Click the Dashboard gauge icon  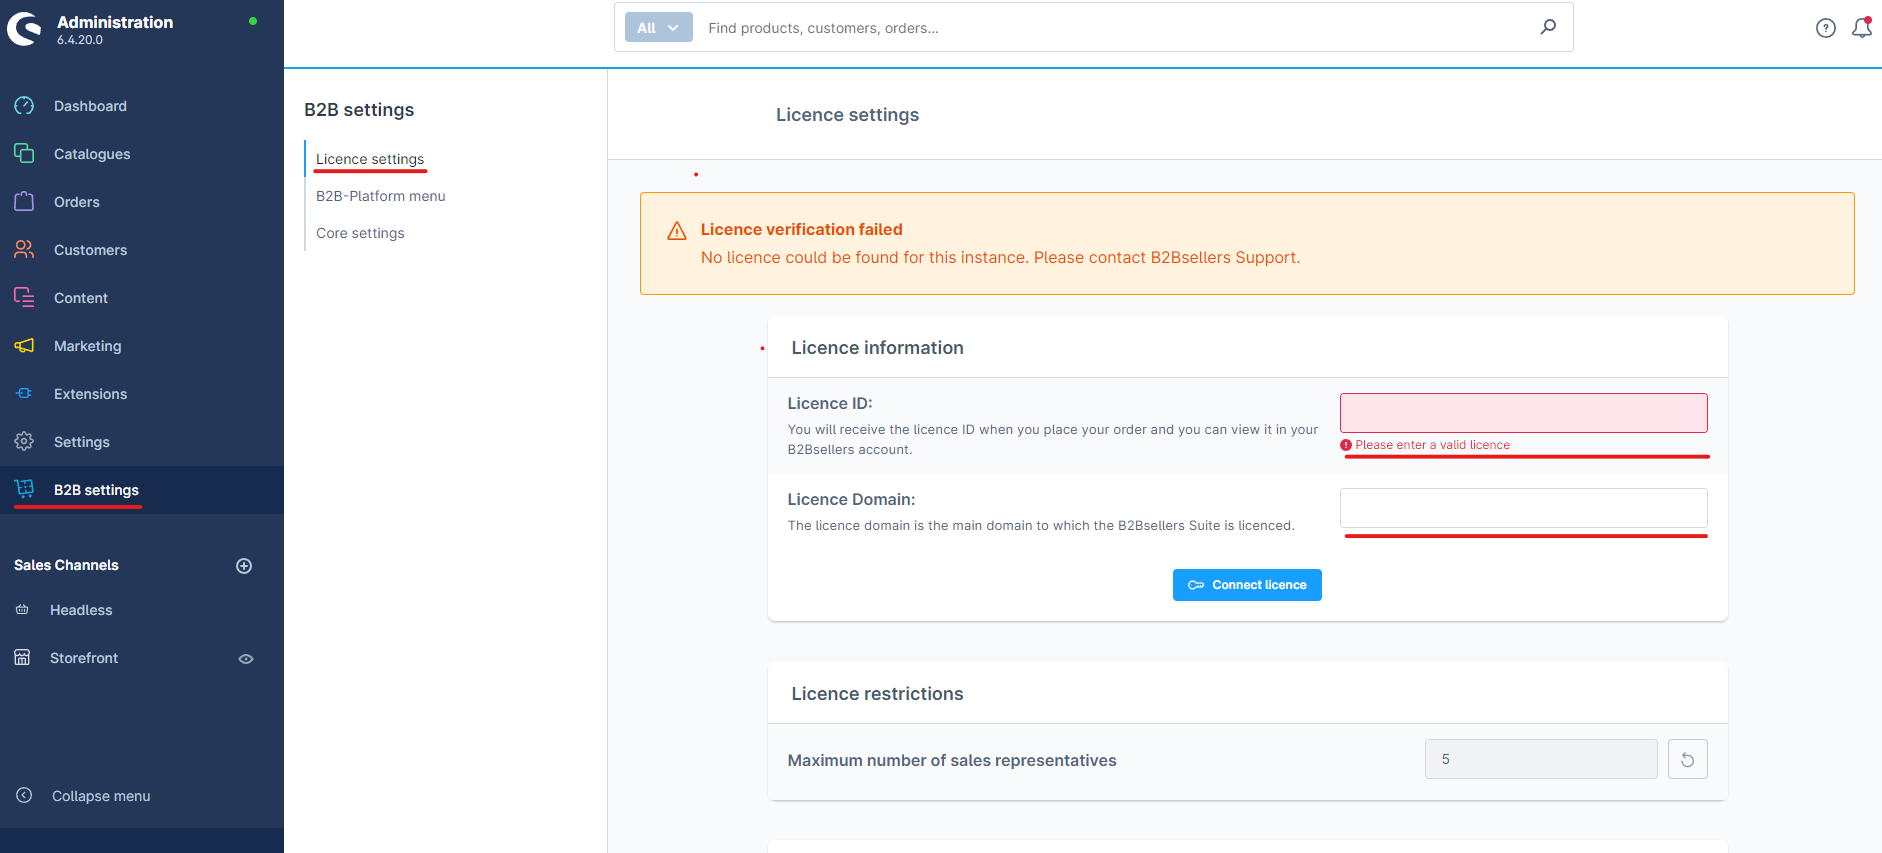click(x=24, y=106)
